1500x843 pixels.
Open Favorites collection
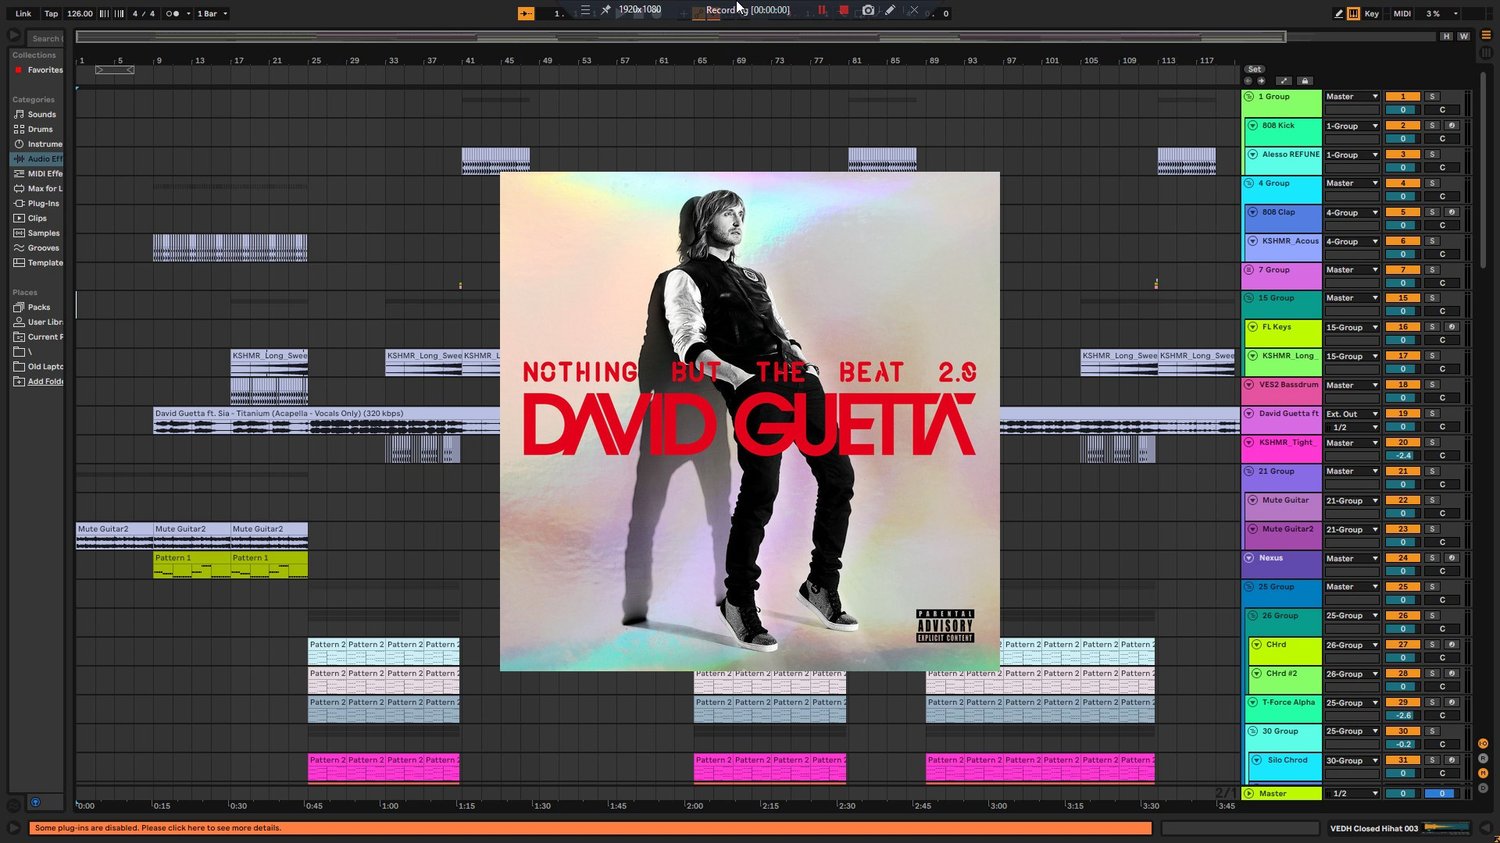click(x=39, y=70)
